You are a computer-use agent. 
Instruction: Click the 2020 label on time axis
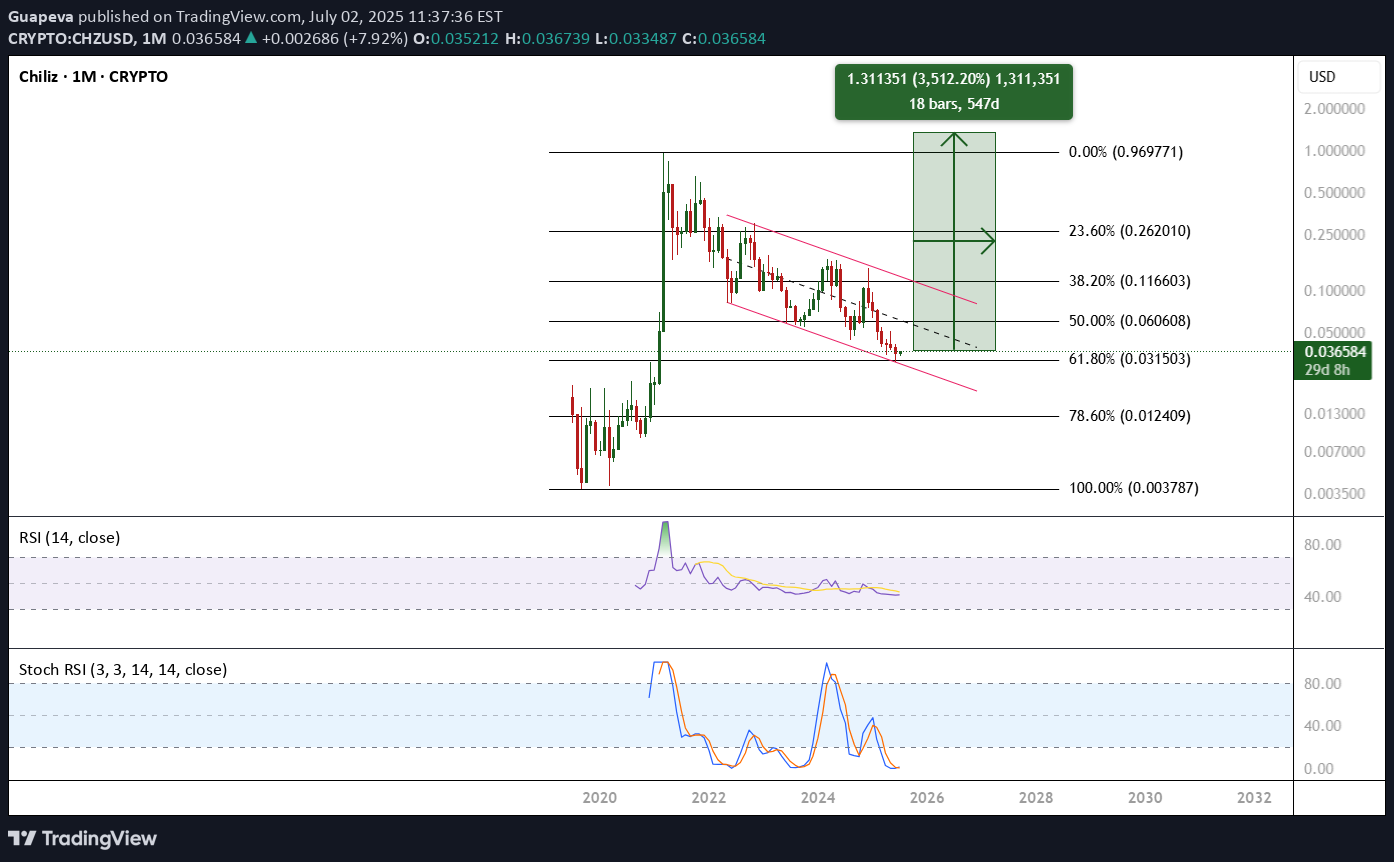click(599, 798)
